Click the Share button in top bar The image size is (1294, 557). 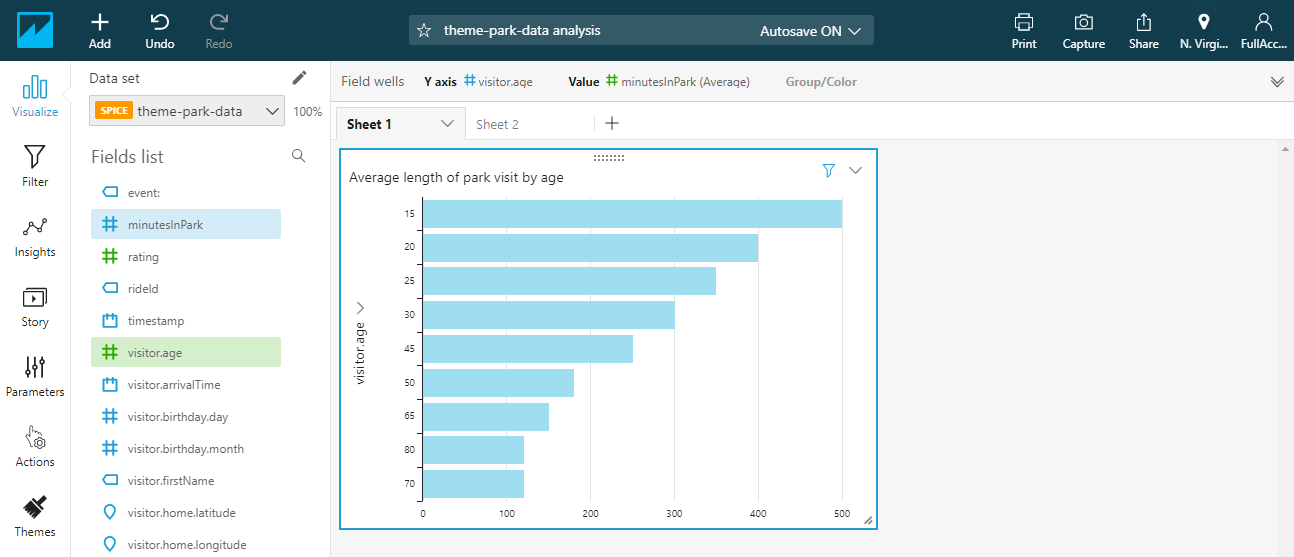point(1144,30)
